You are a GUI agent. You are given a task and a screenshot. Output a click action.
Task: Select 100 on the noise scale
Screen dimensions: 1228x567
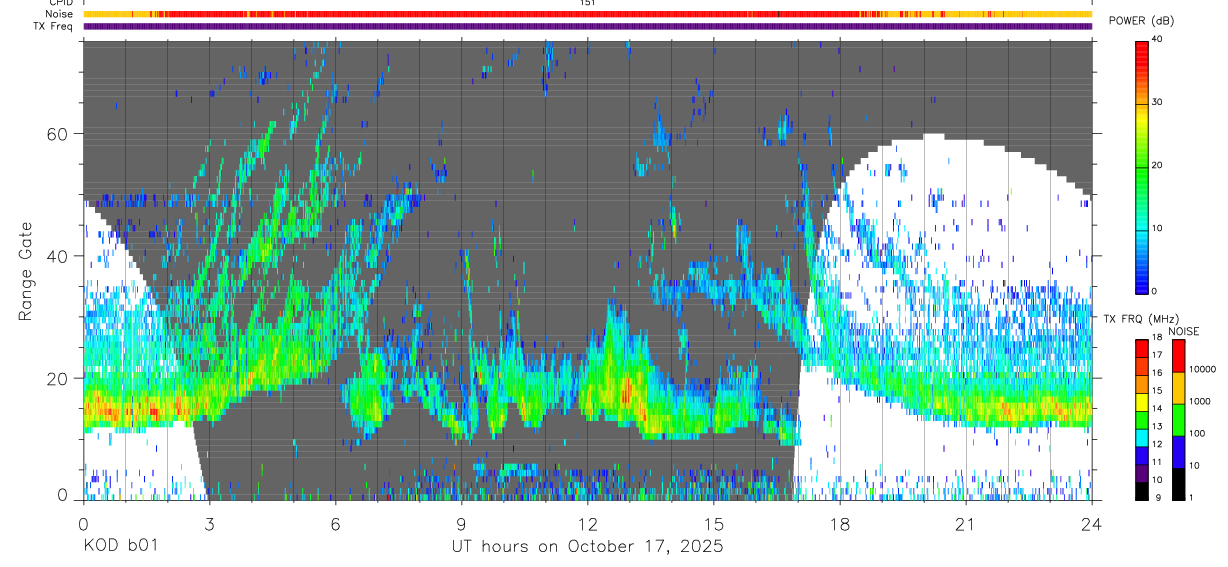click(x=1197, y=433)
